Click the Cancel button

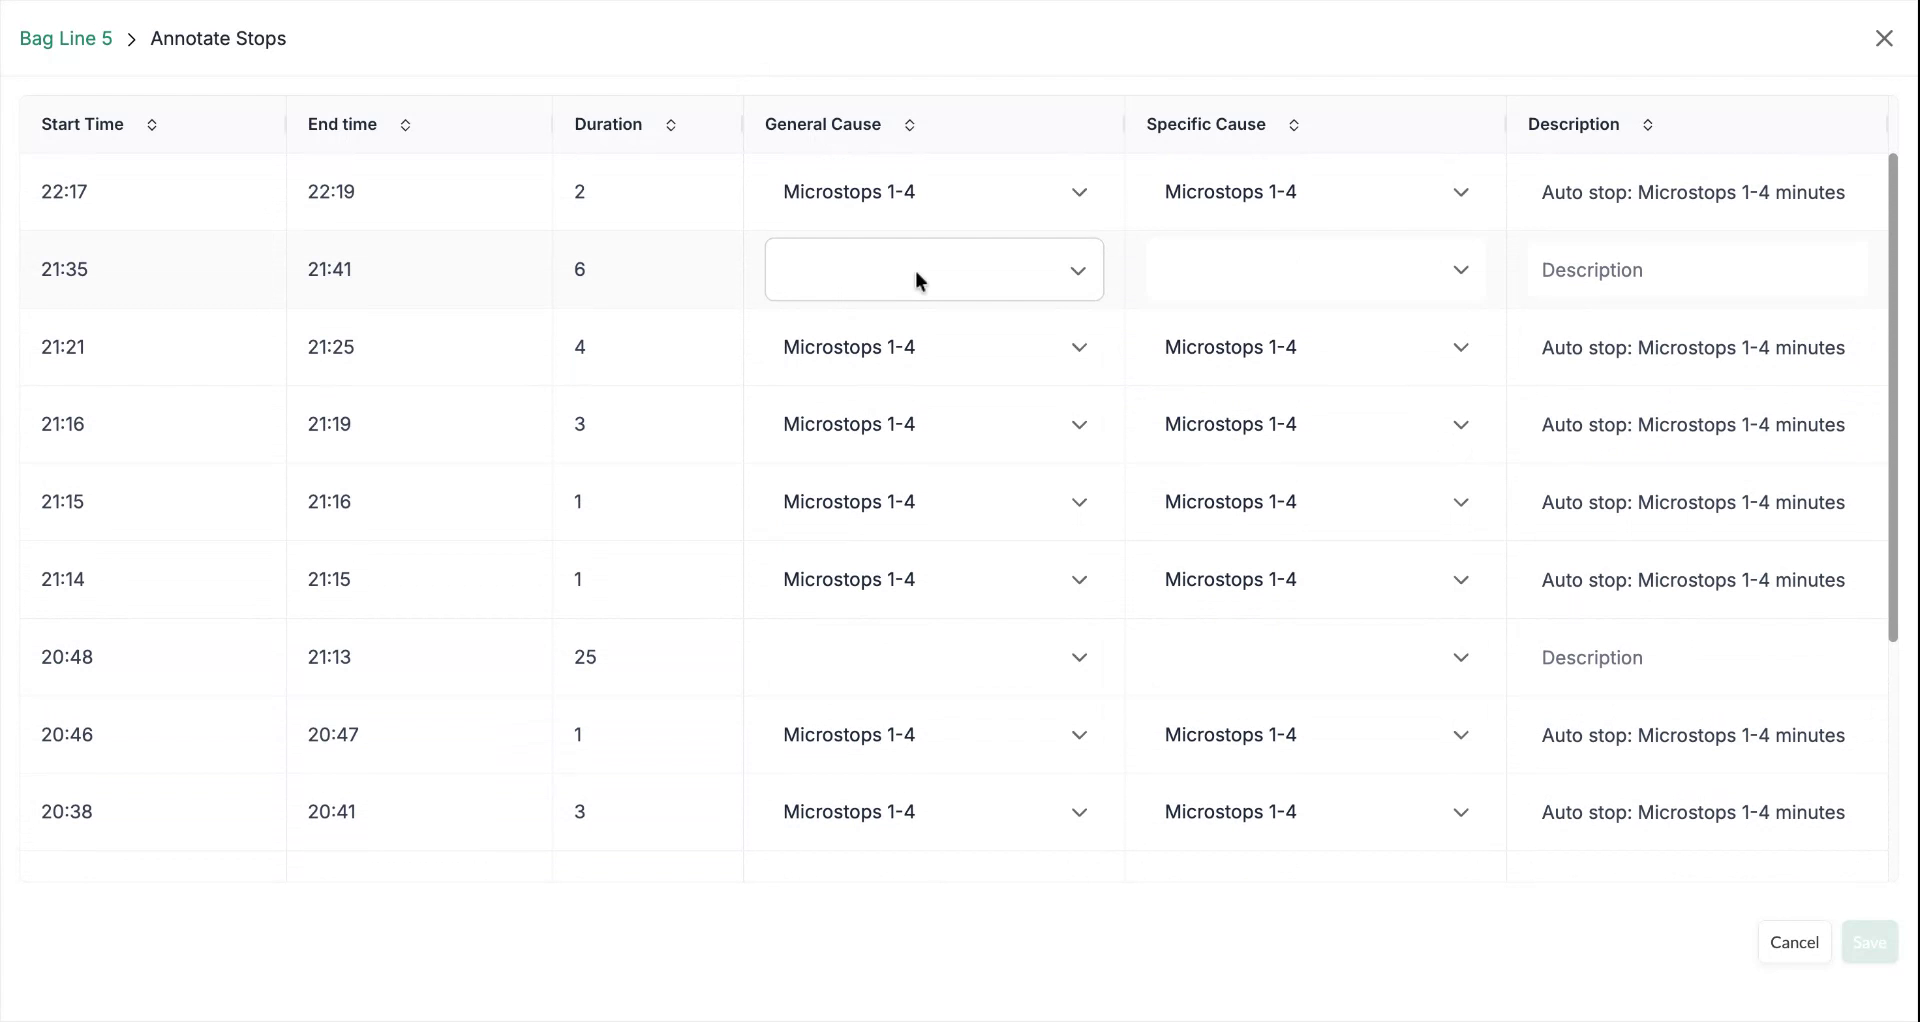point(1794,942)
